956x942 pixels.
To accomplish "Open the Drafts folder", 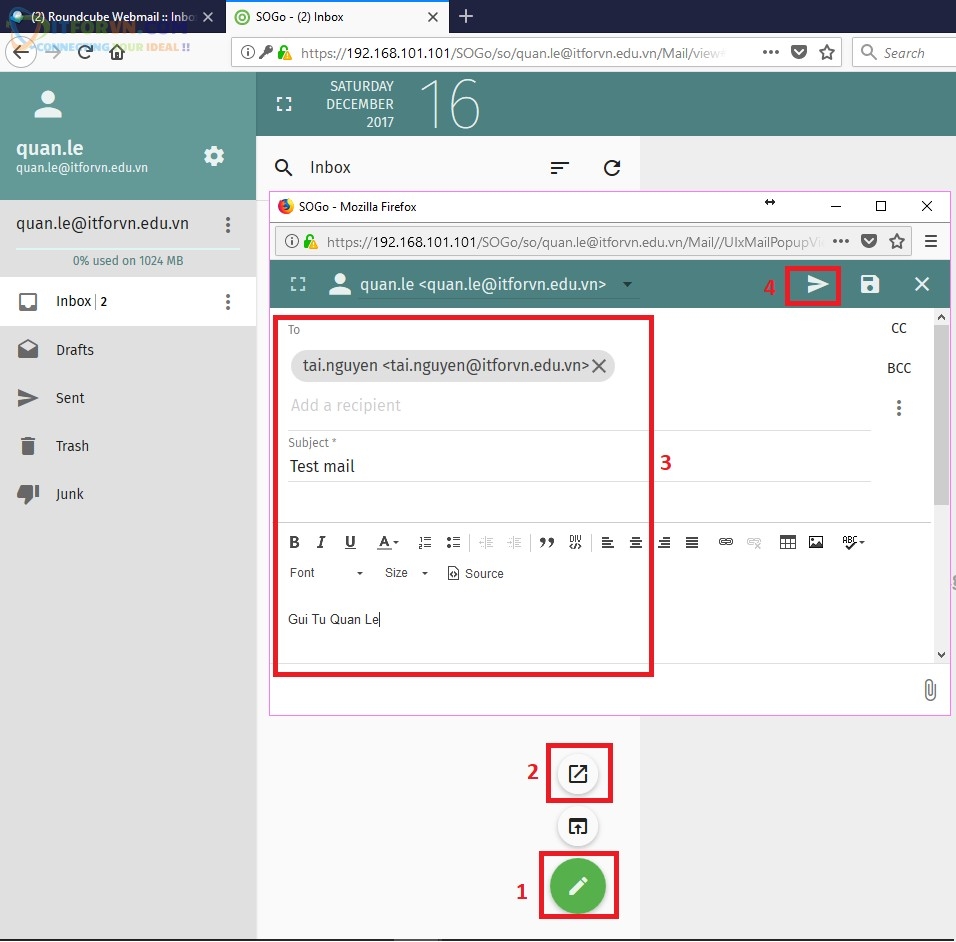I will 75,350.
